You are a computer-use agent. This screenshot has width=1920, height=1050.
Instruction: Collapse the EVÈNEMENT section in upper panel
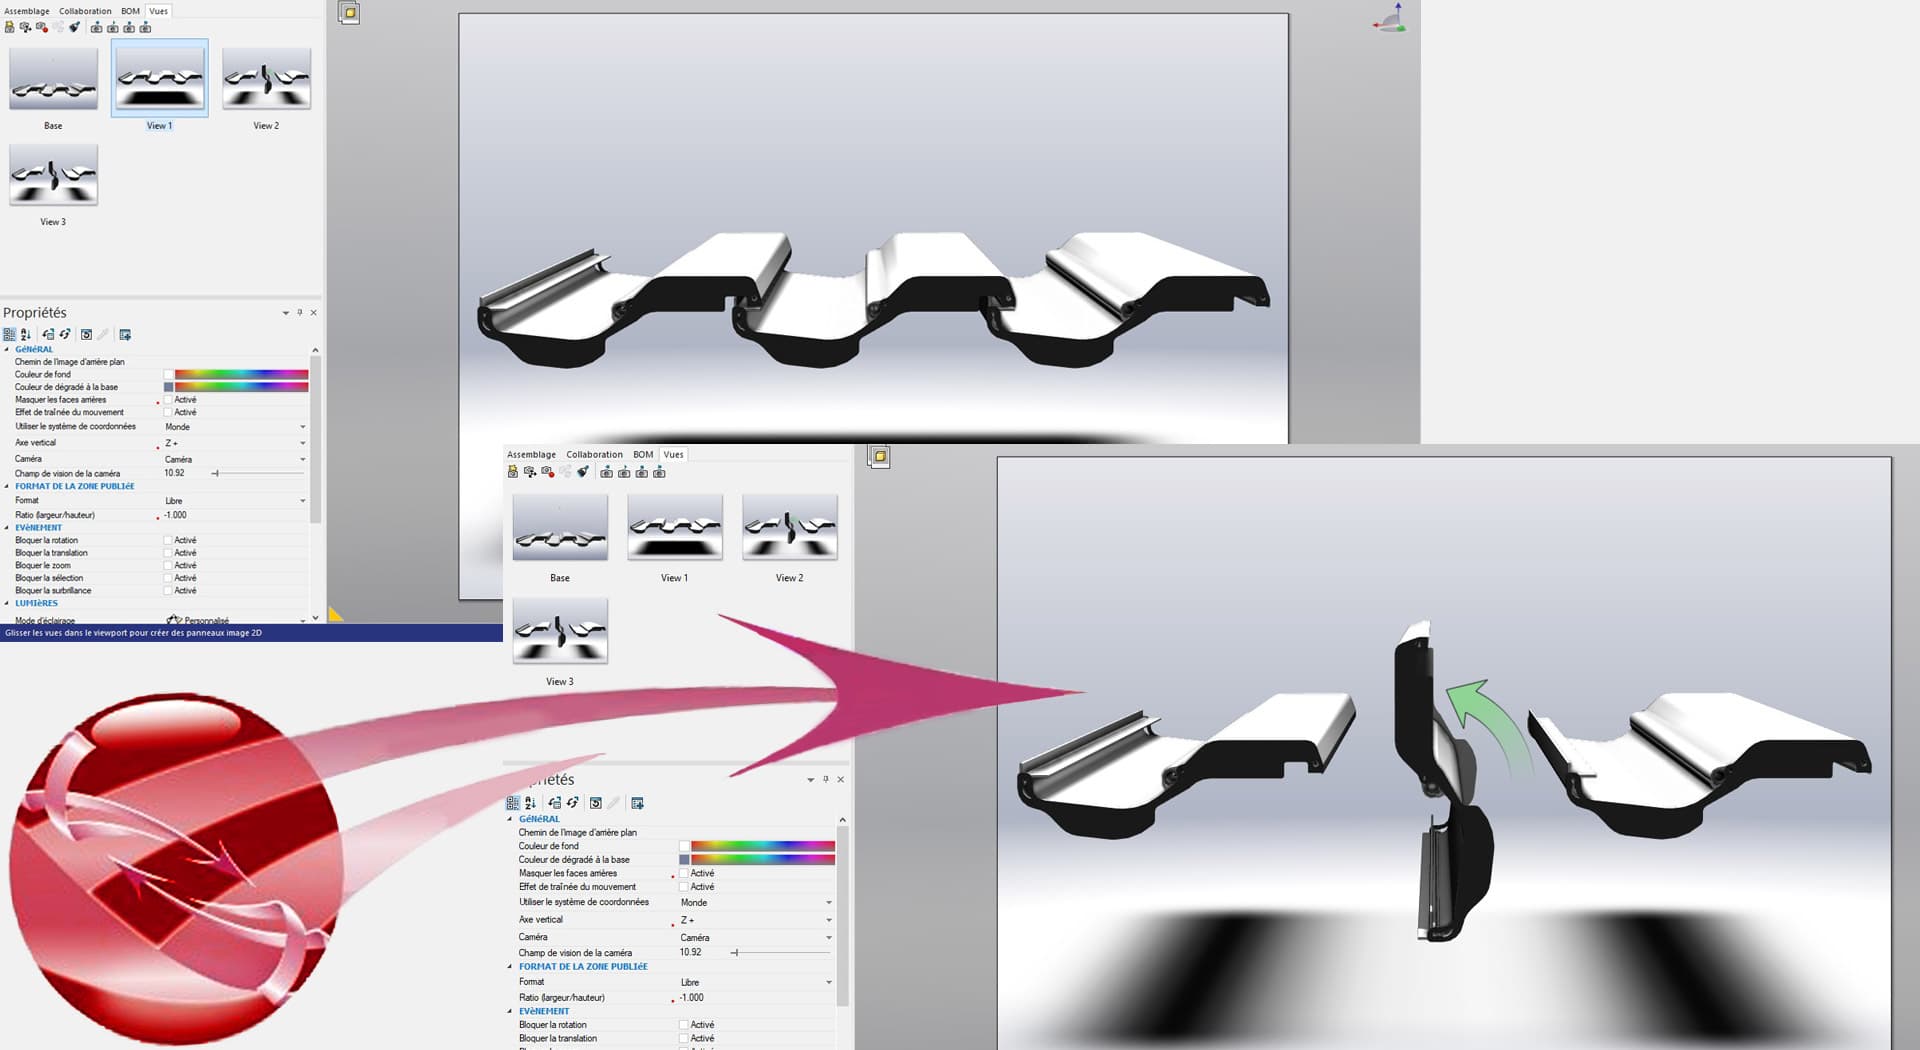pos(7,528)
